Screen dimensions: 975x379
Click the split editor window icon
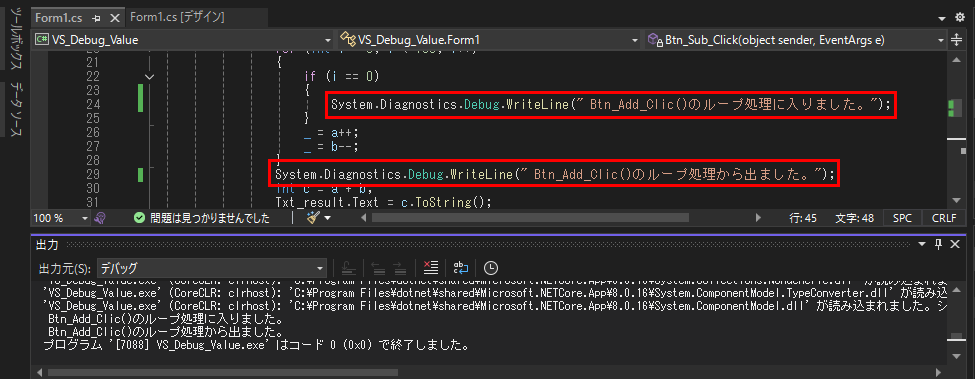(x=957, y=40)
